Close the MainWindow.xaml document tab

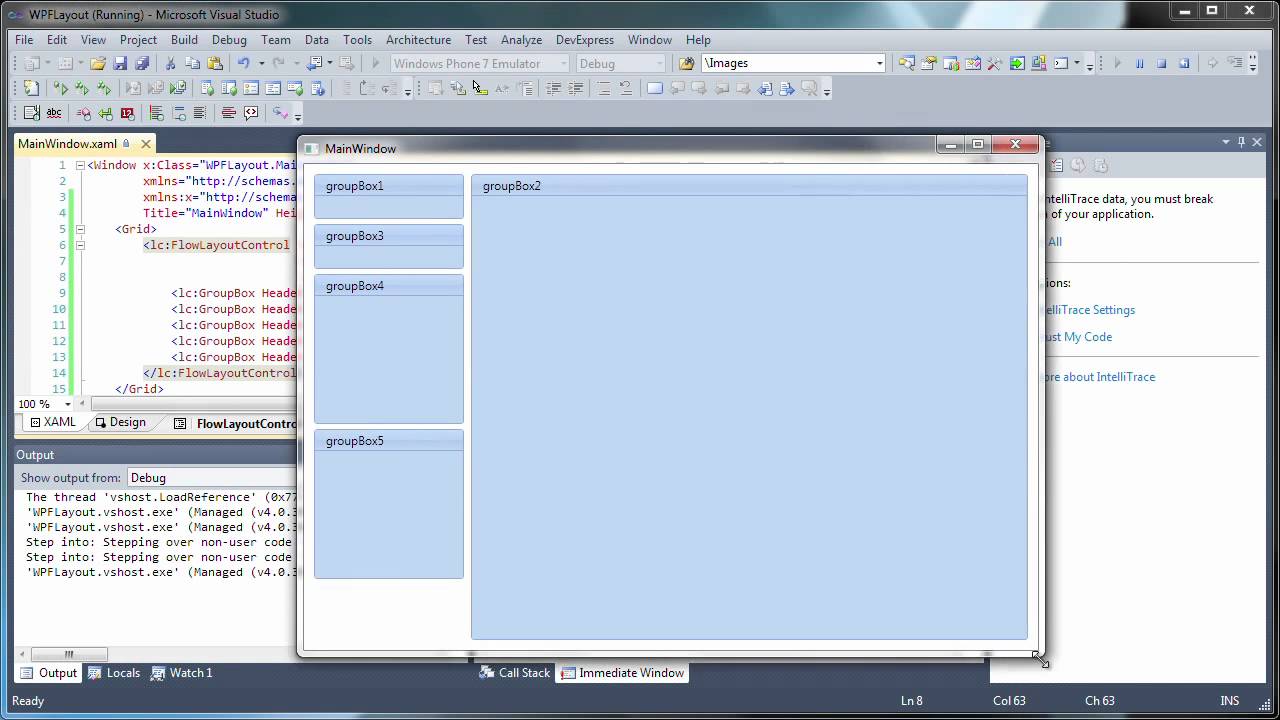point(145,144)
